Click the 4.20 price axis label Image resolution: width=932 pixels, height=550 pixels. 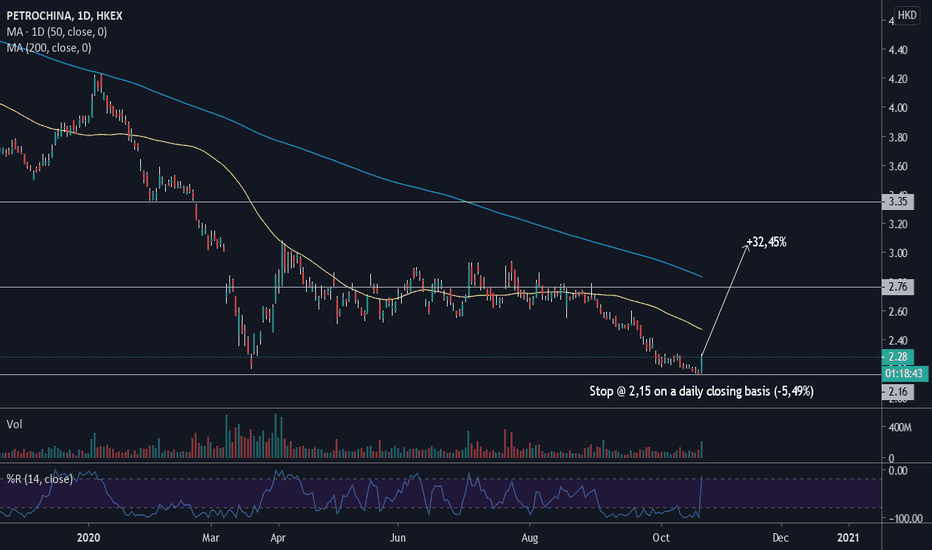point(898,79)
